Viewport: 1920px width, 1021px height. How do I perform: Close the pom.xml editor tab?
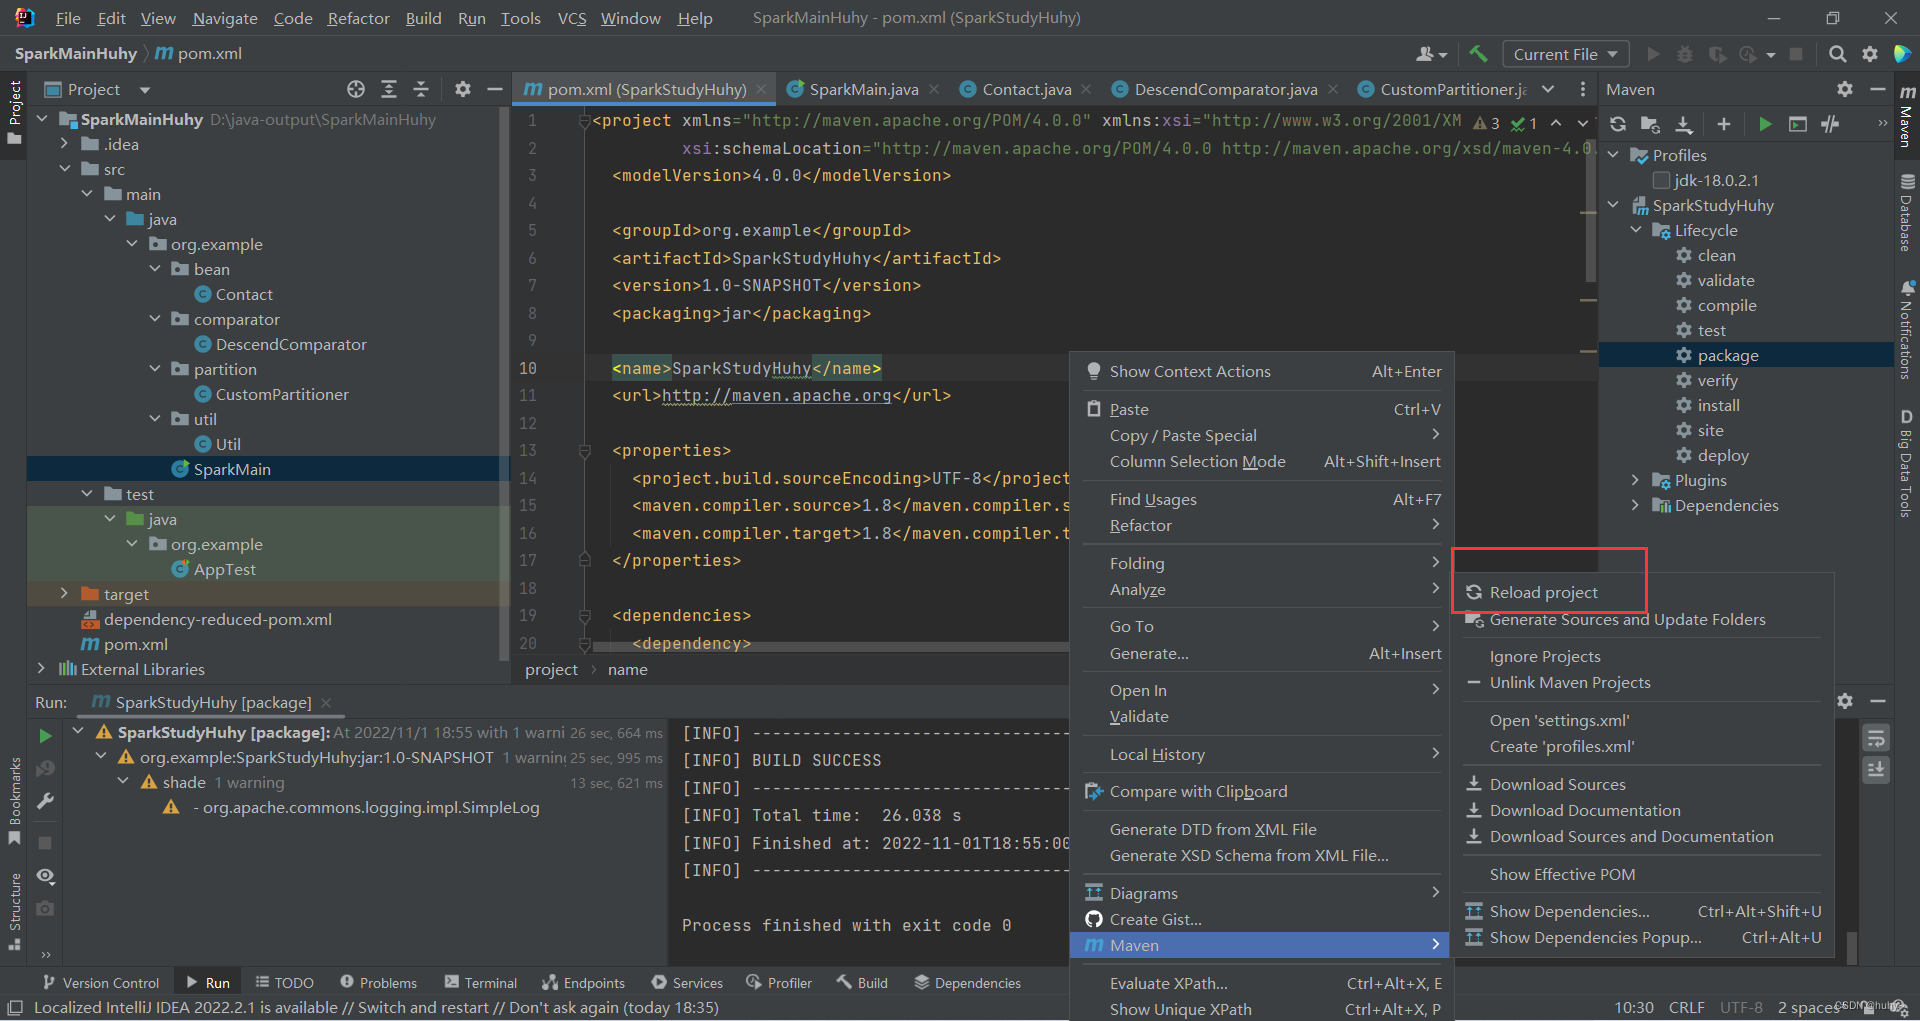coord(761,89)
